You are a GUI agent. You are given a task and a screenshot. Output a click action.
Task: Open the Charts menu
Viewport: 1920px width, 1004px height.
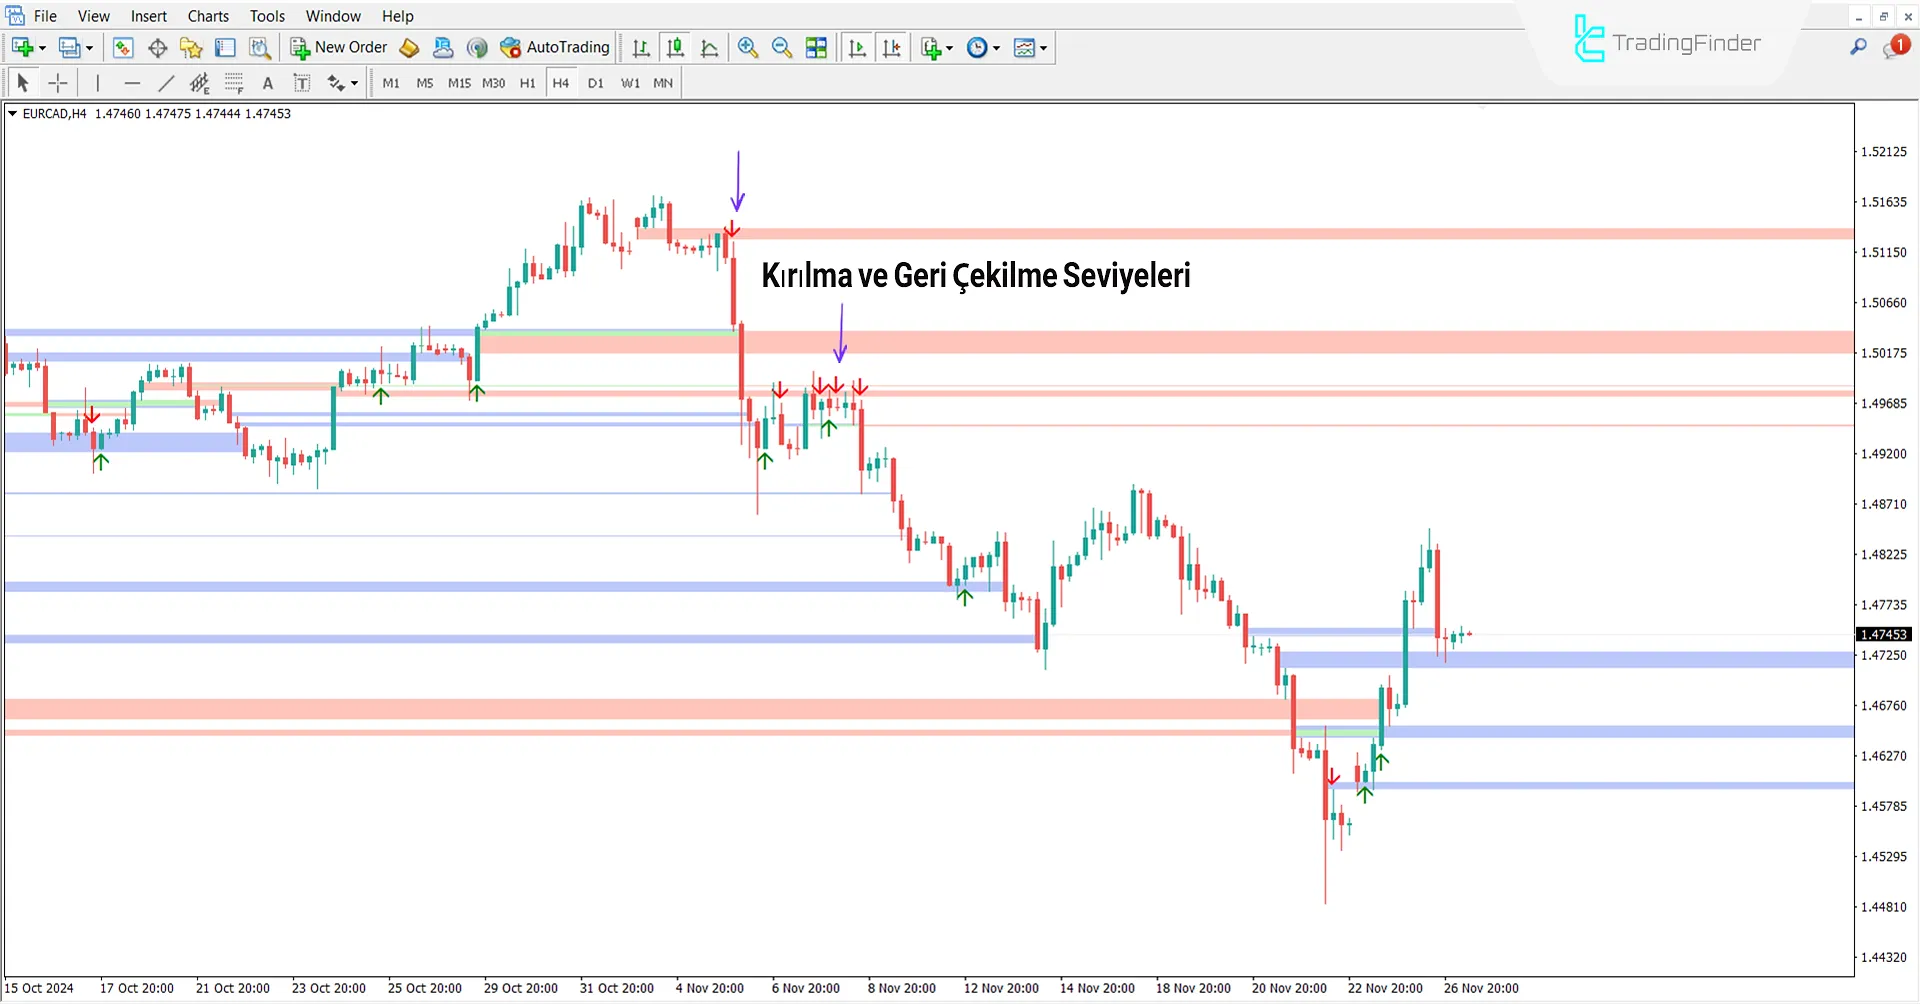coord(208,16)
